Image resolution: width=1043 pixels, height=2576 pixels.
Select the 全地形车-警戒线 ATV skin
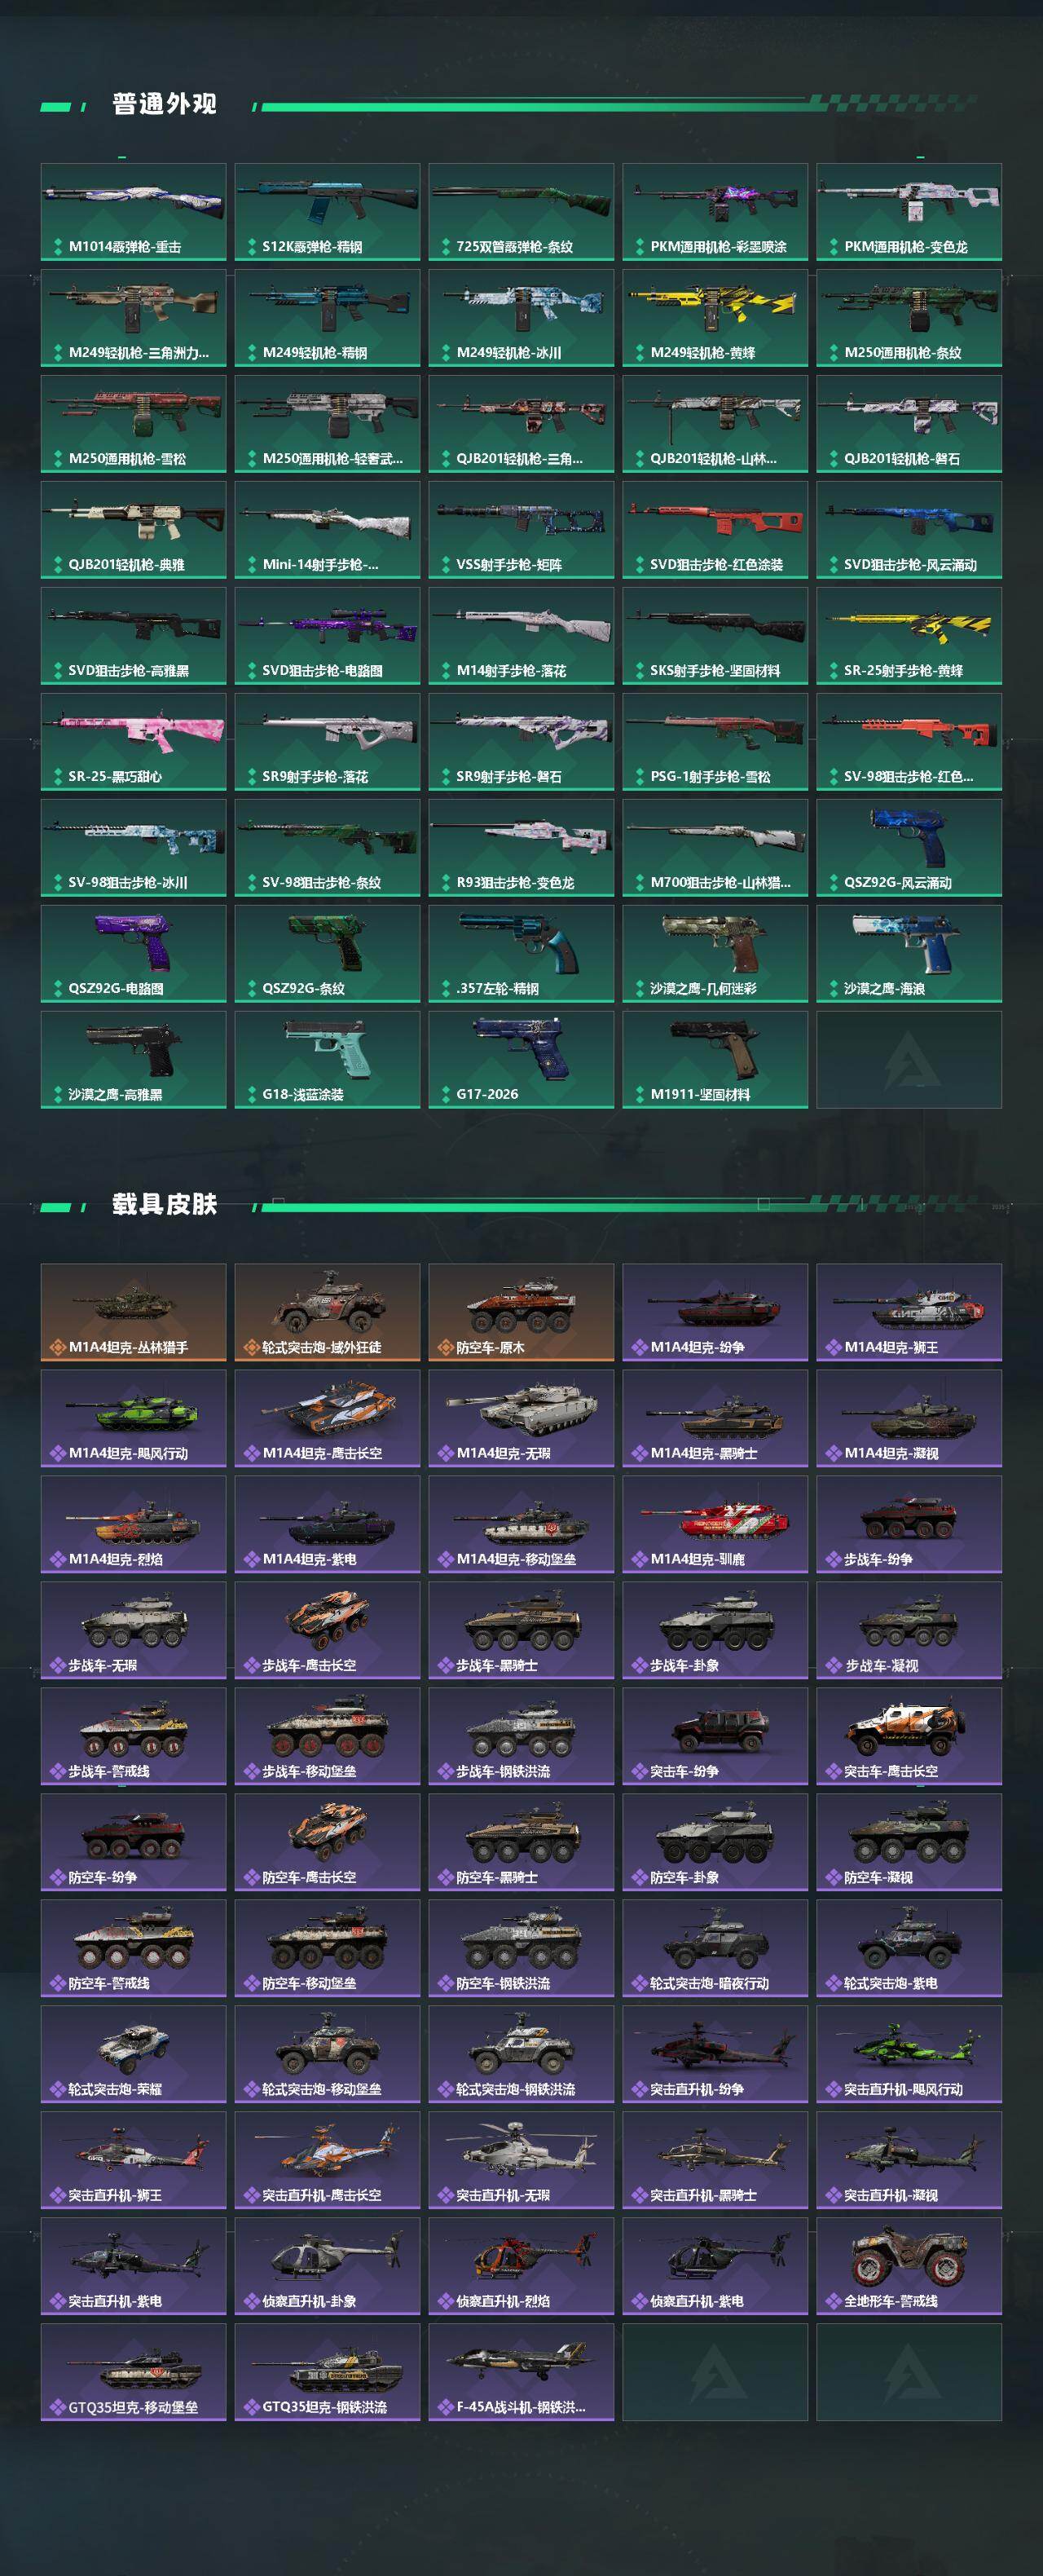[909, 2266]
